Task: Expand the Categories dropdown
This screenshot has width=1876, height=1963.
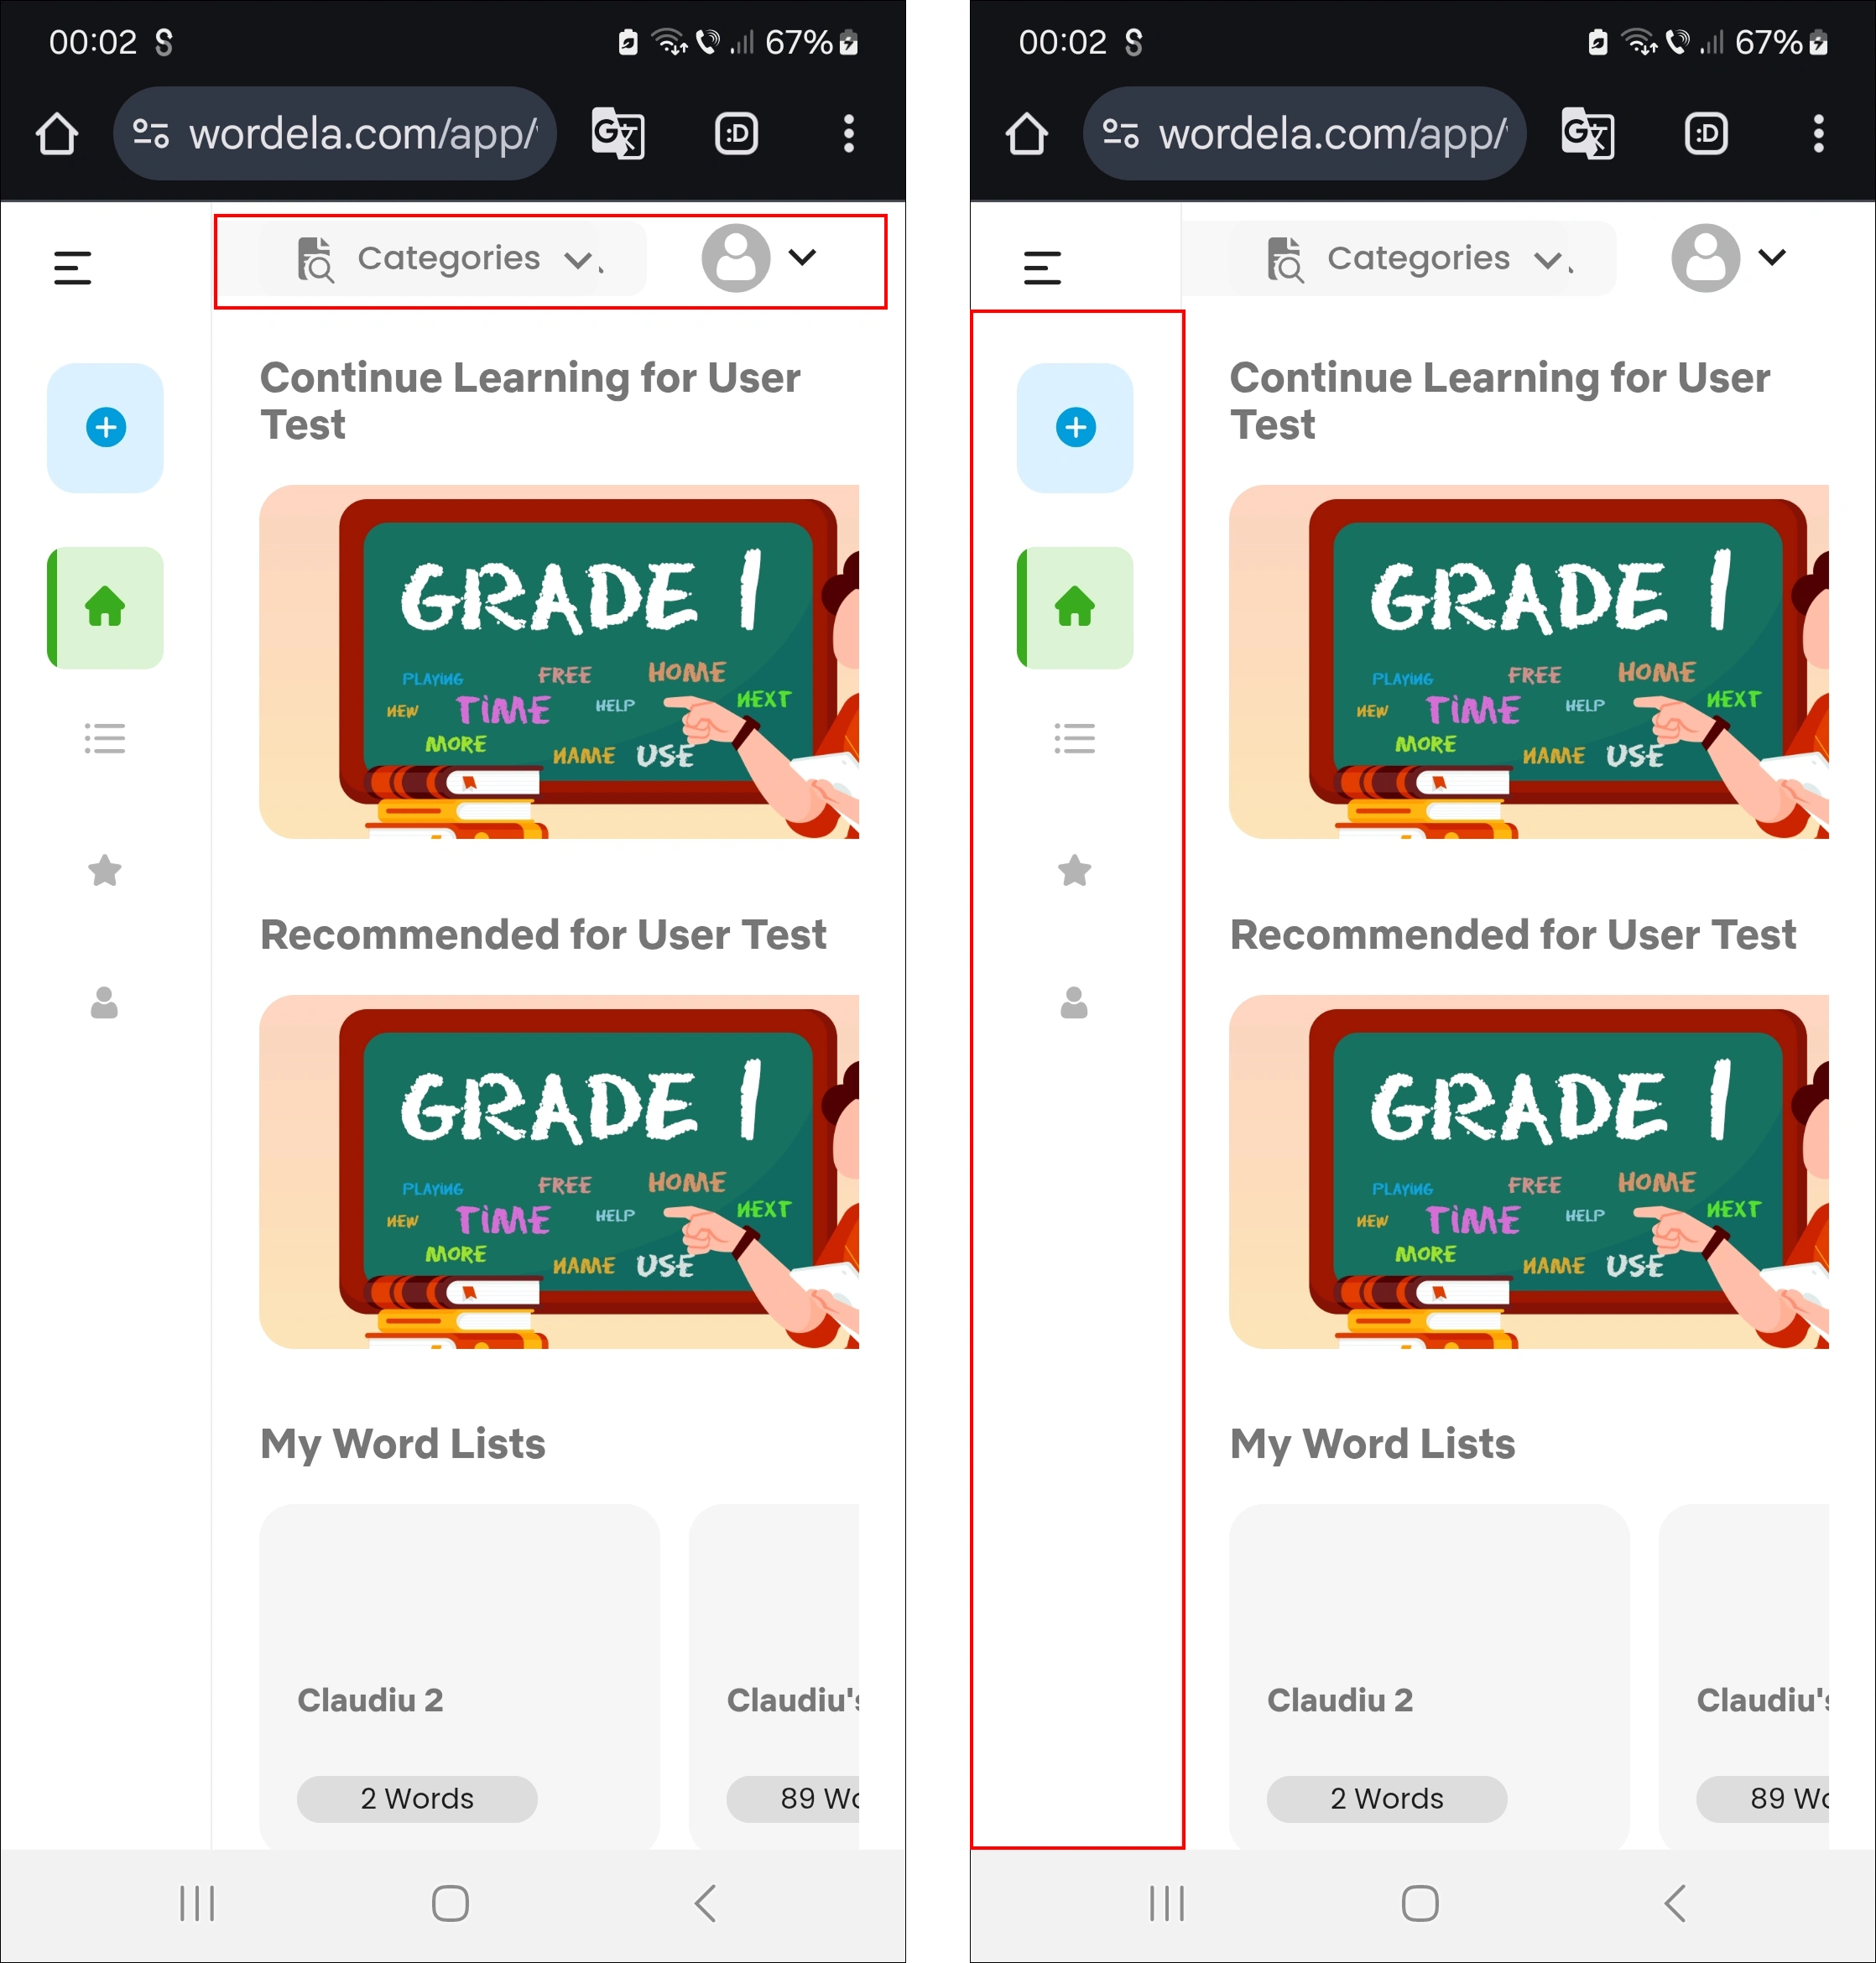Action: tap(451, 258)
